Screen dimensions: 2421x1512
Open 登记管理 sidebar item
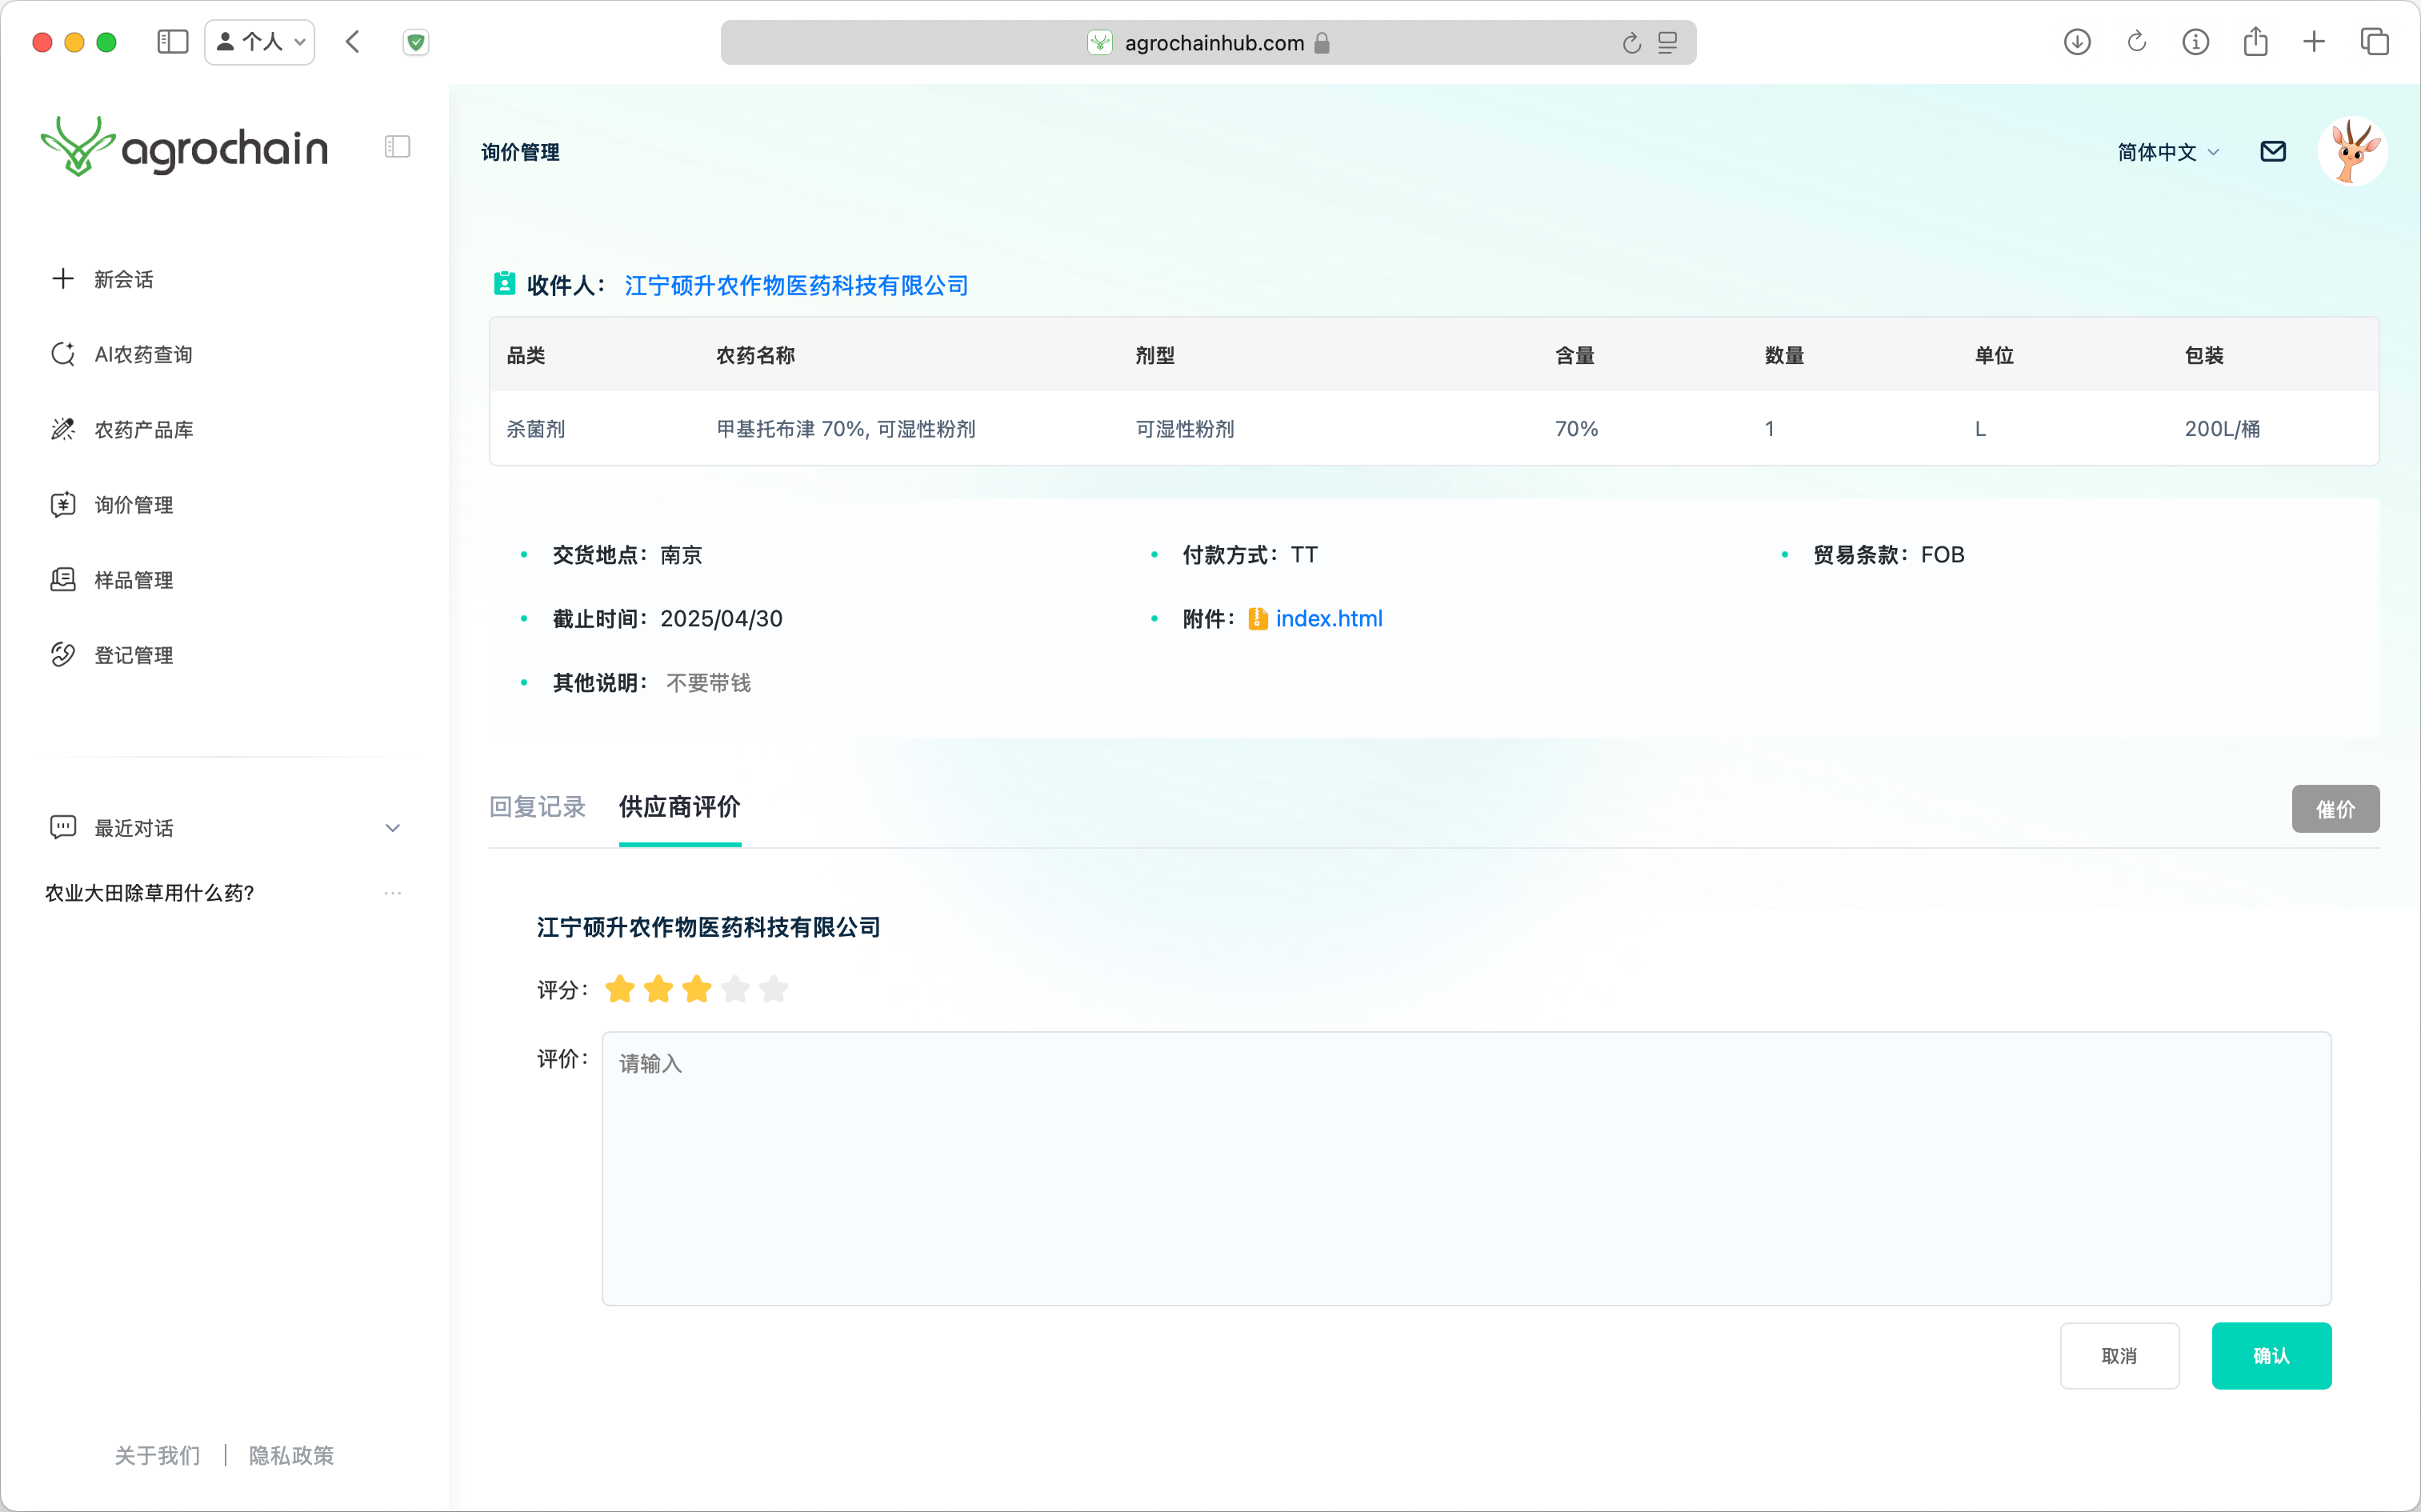click(133, 655)
